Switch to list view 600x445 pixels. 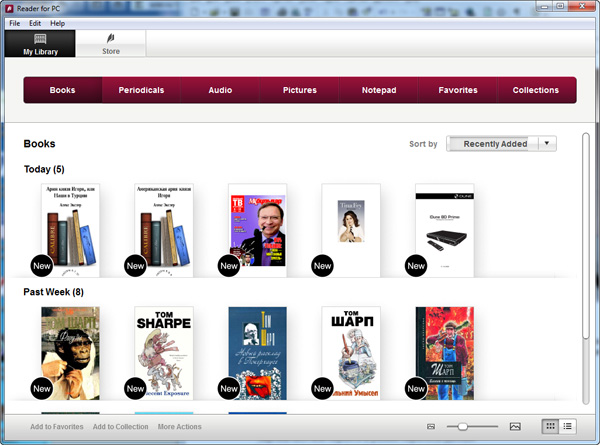(x=568, y=427)
